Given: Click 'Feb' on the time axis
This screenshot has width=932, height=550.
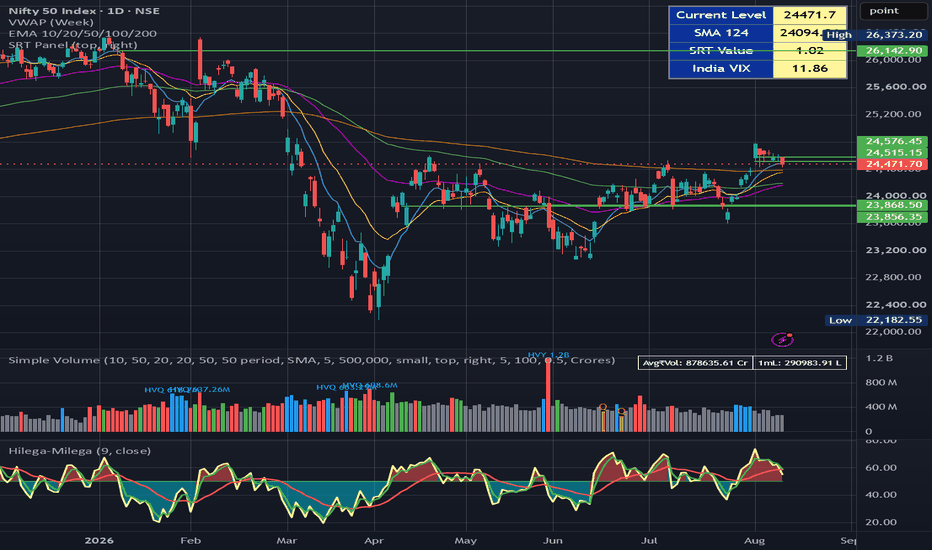Looking at the screenshot, I should point(190,540).
